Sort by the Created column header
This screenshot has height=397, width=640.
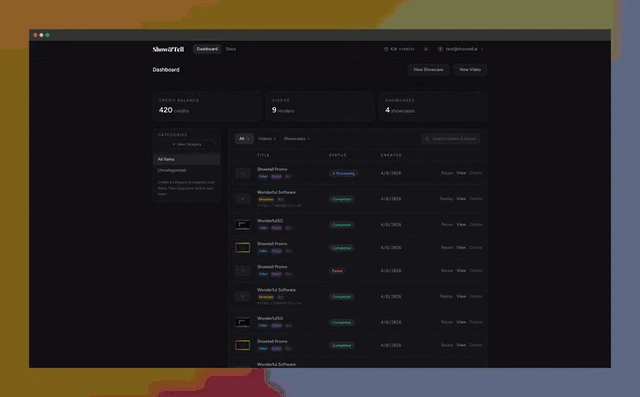[391, 155]
